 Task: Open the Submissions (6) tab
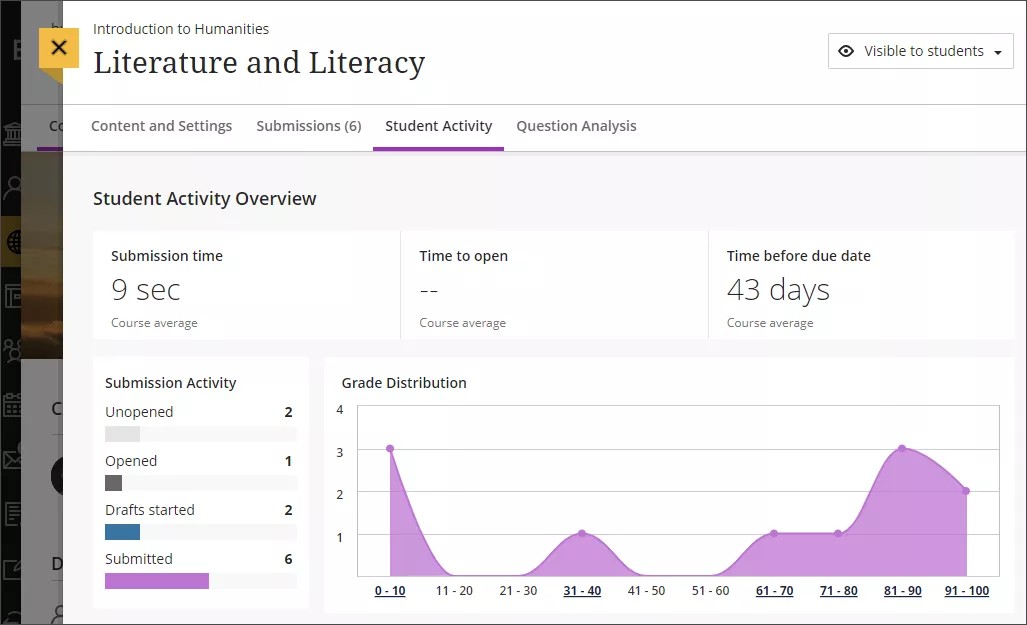pos(308,126)
